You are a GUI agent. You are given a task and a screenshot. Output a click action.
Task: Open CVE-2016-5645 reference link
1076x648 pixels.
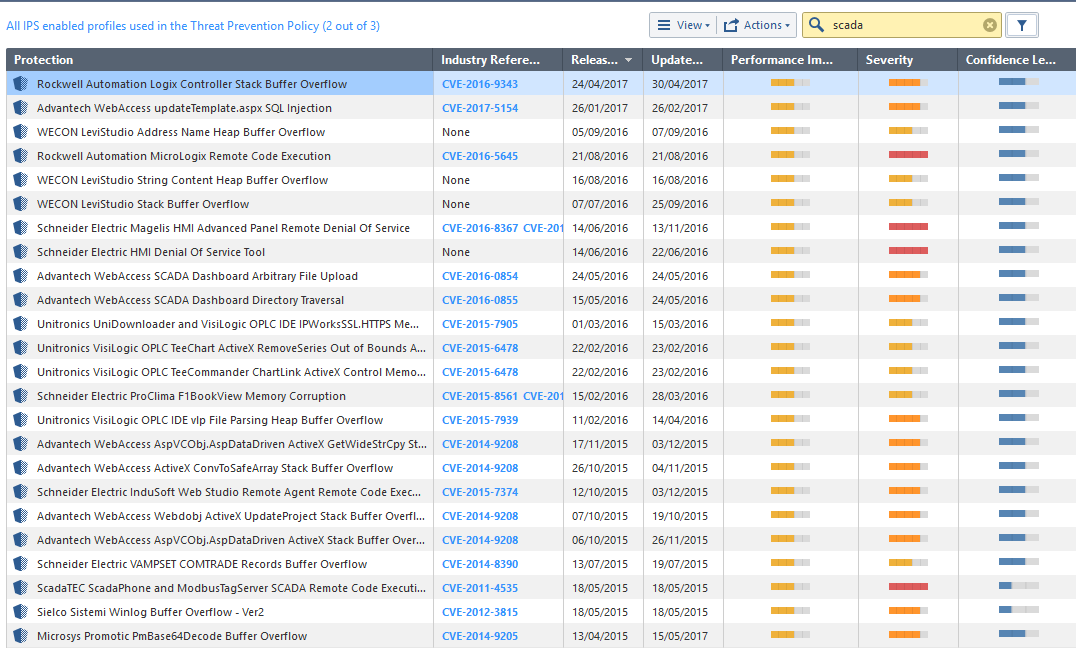pyautogui.click(x=480, y=156)
